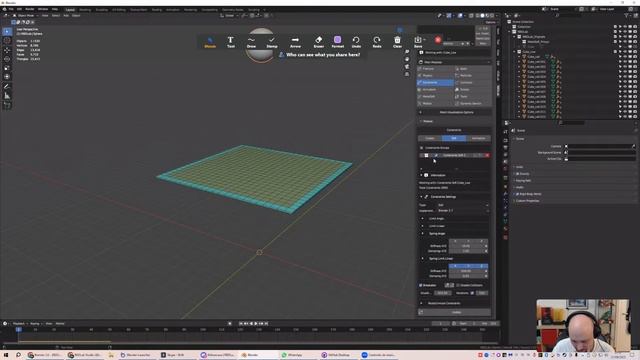
Task: Toggle the Breakable checkbox
Action: click(421, 285)
